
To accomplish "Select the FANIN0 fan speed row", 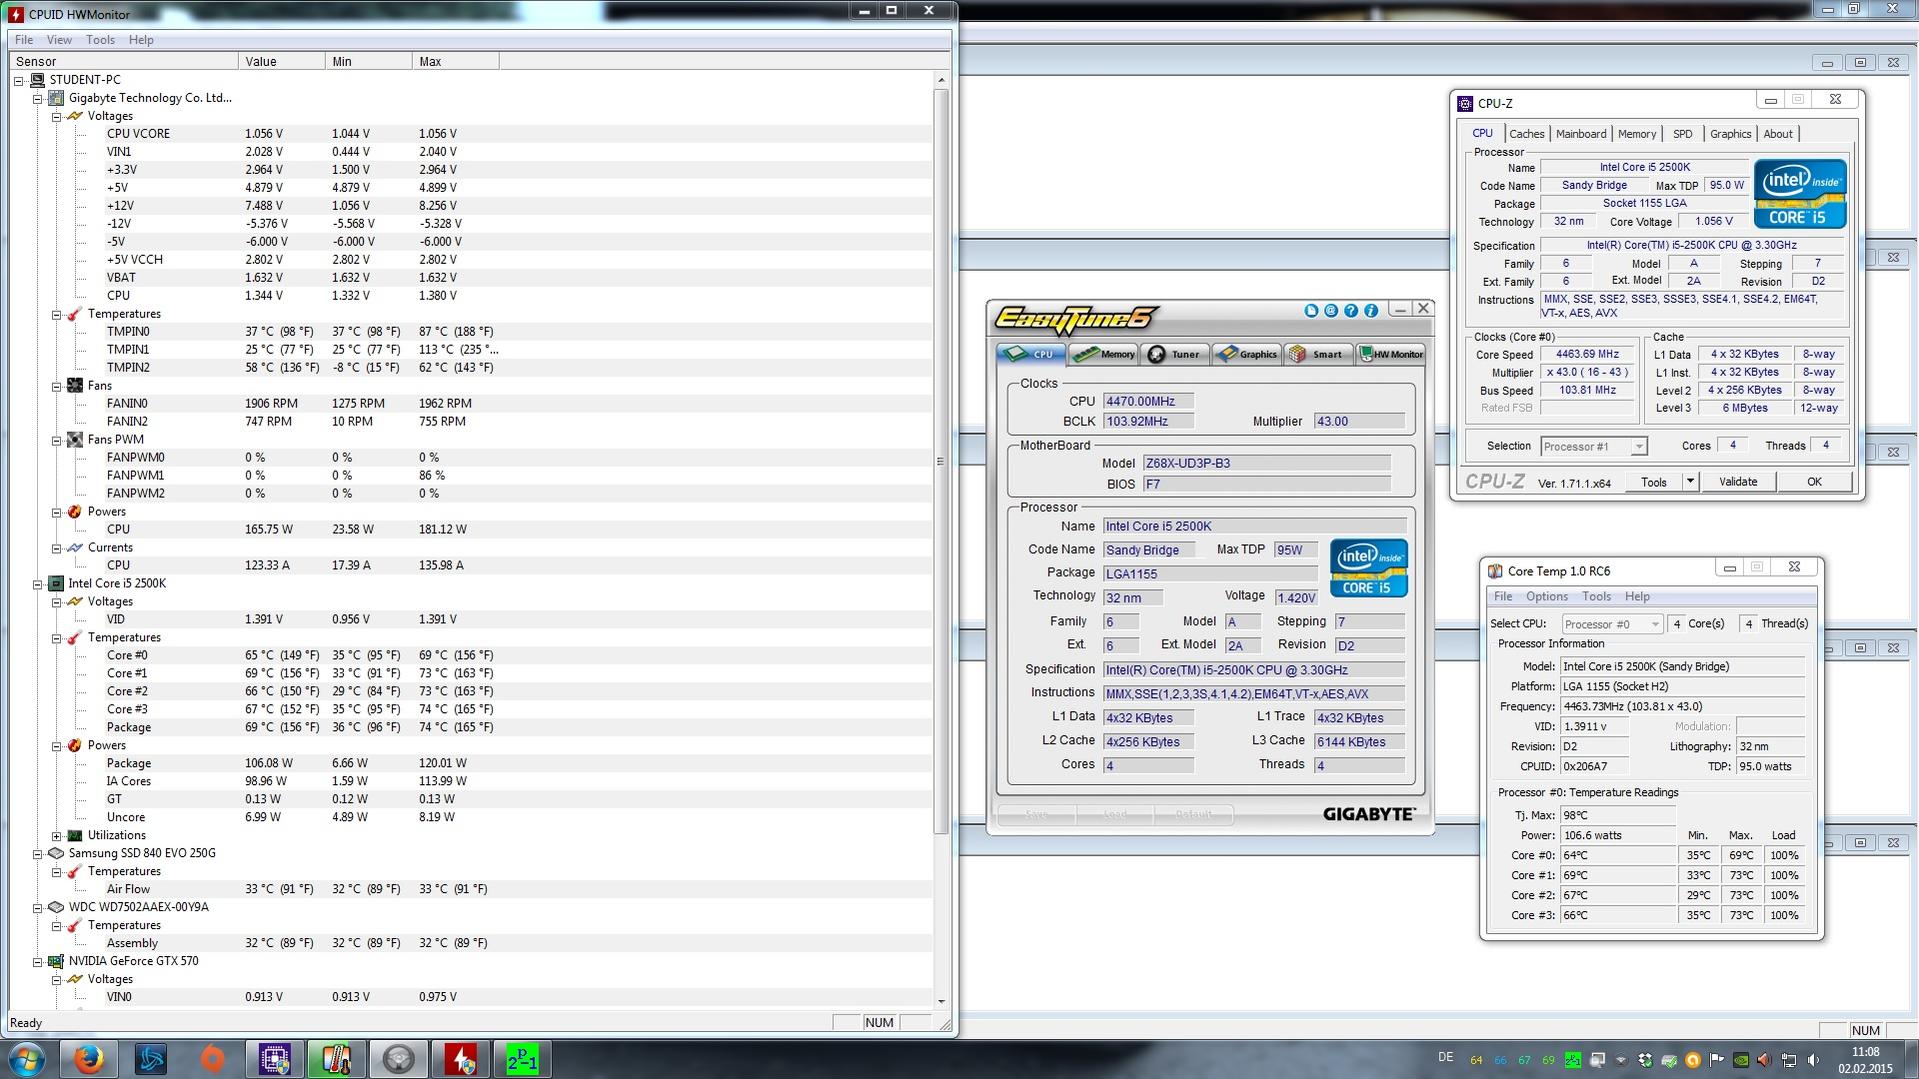I will tap(470, 404).
